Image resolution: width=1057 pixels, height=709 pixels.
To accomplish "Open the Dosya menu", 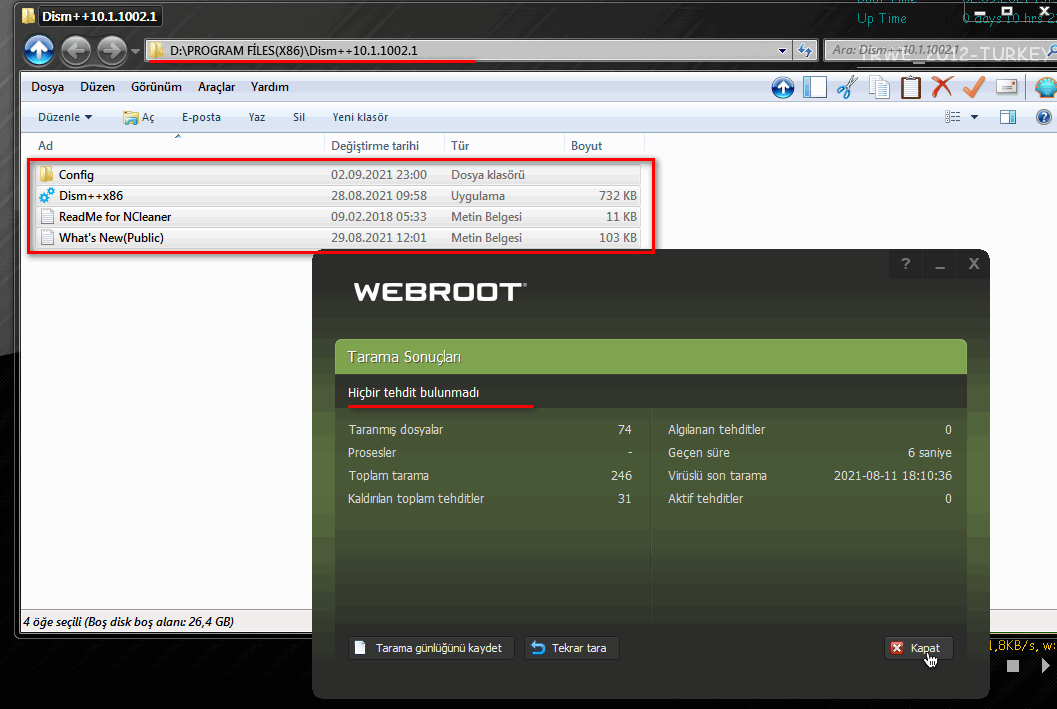I will tap(47, 87).
